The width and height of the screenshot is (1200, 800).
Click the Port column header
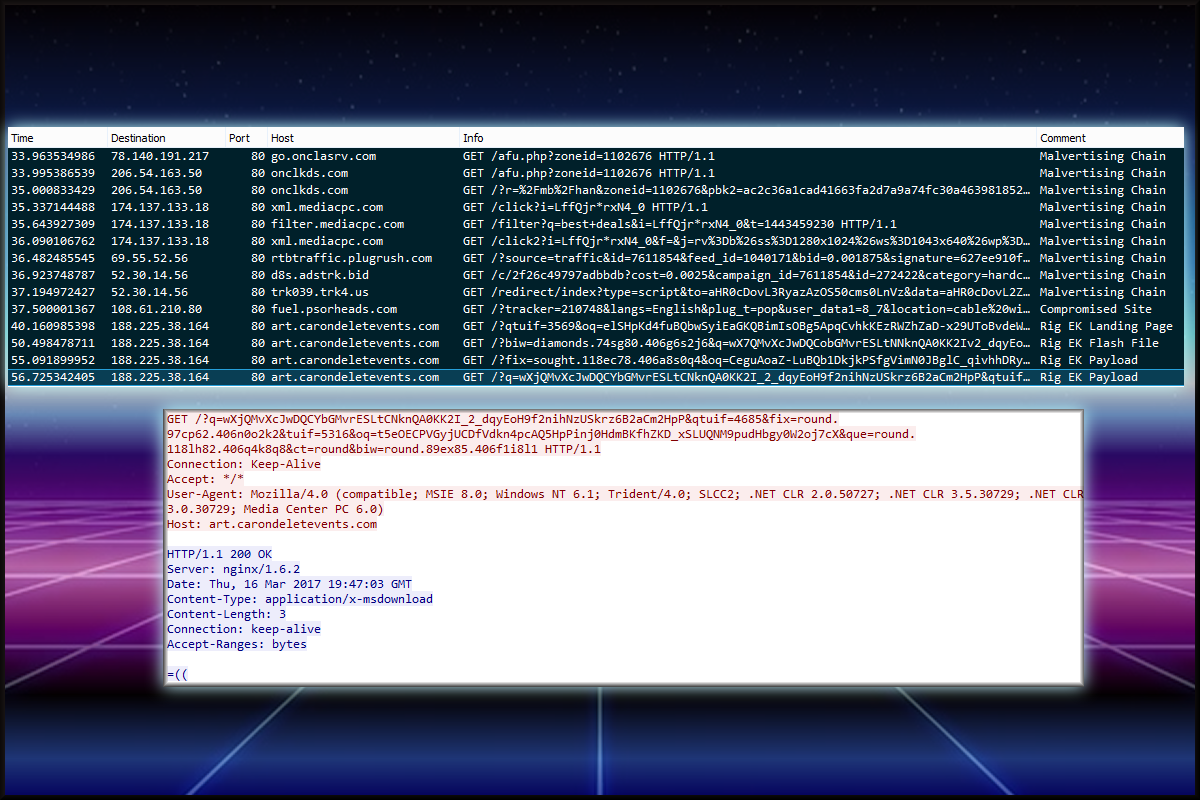[239, 138]
